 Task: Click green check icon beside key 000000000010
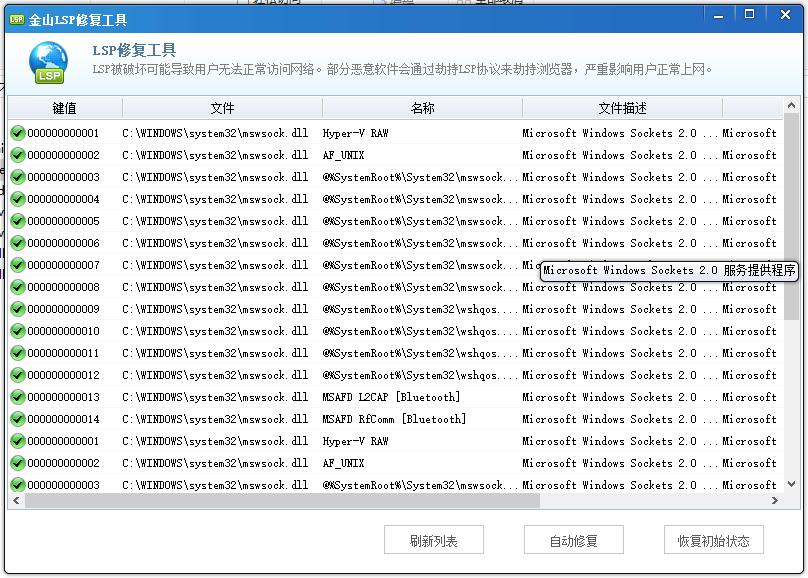click(x=18, y=331)
